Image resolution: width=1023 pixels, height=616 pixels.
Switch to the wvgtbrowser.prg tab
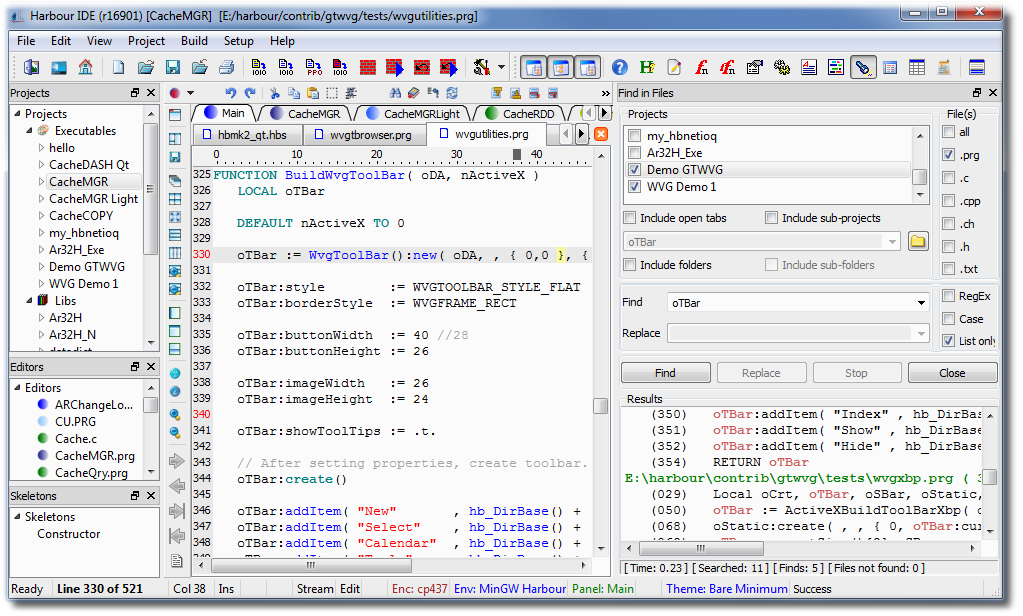point(367,134)
